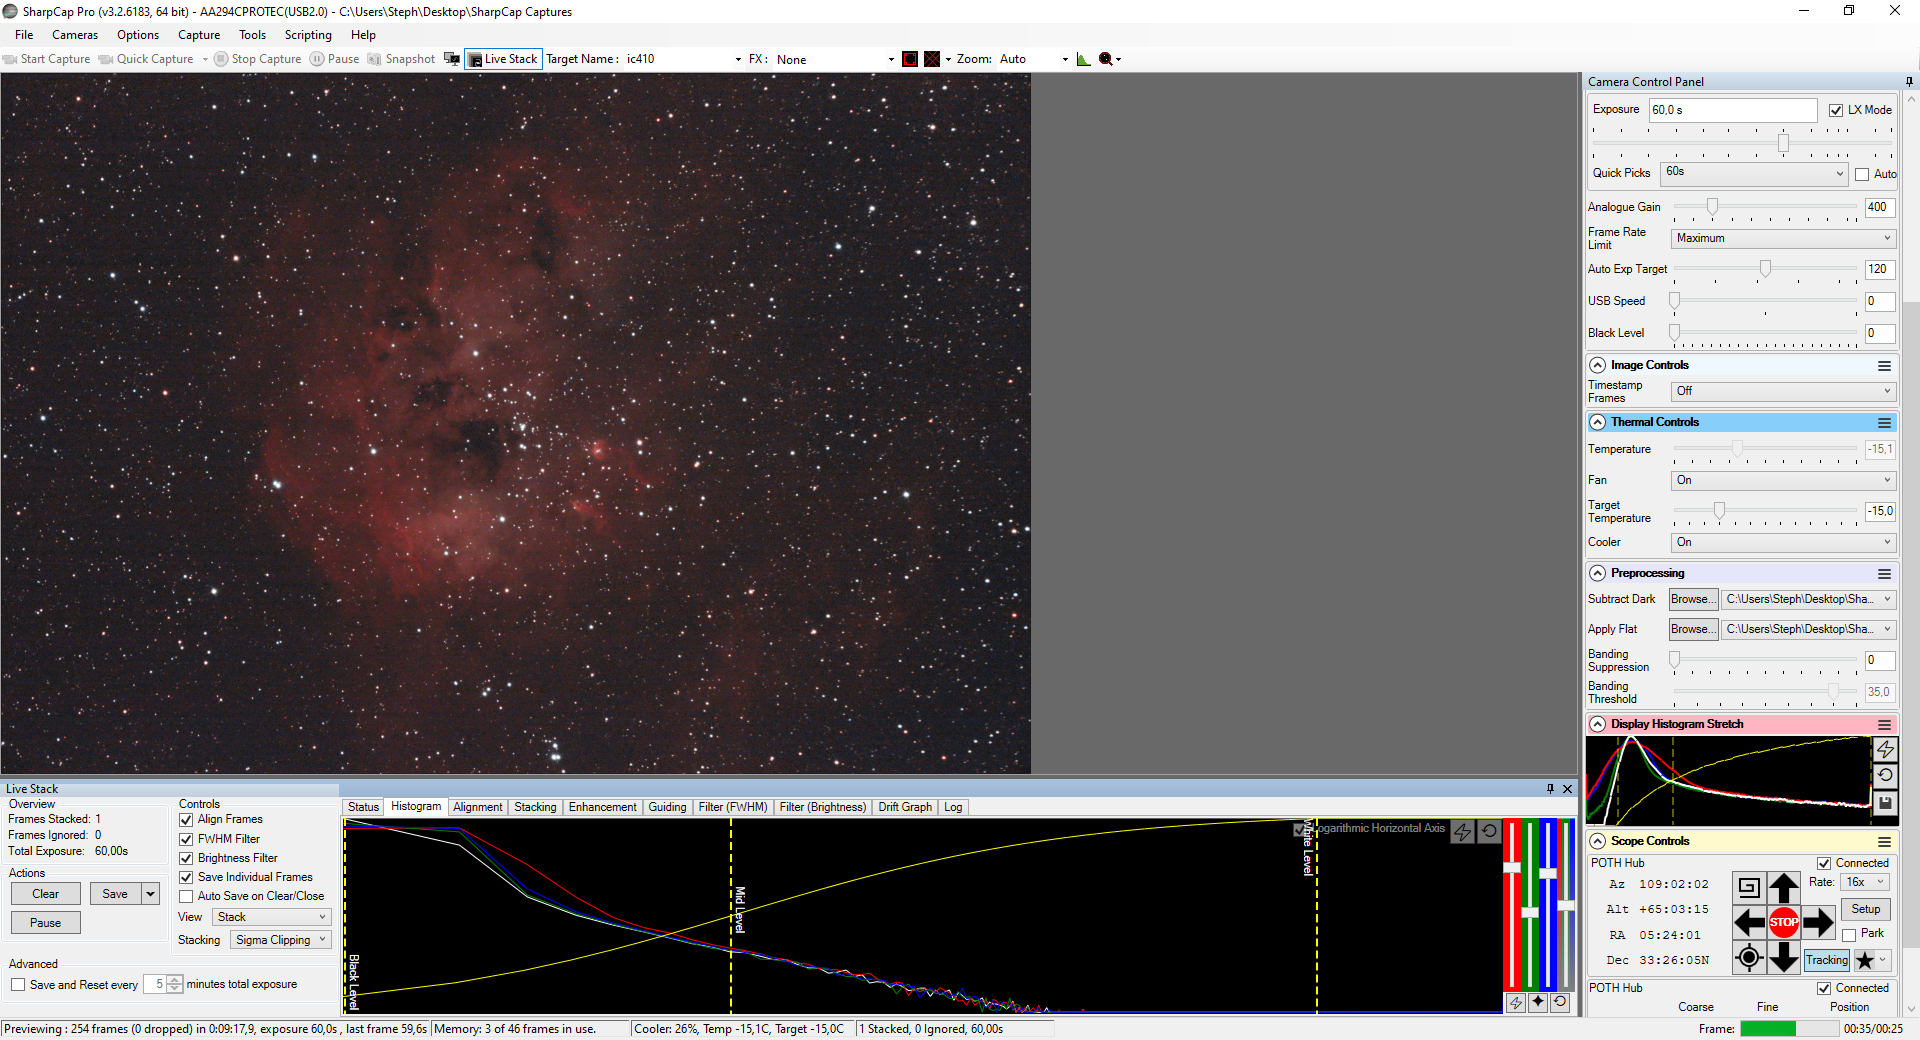
Task: Click the Clear button in Live Stack
Action: (46, 894)
